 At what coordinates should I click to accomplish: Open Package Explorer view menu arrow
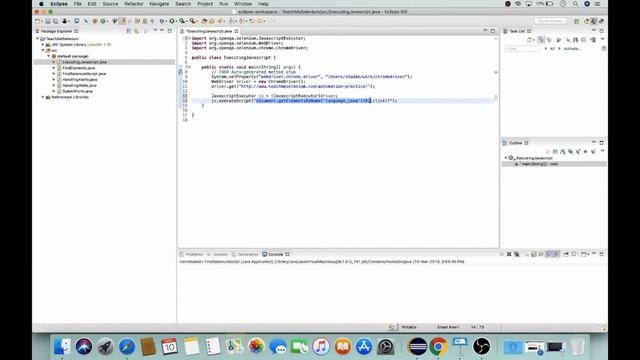tap(155, 31)
